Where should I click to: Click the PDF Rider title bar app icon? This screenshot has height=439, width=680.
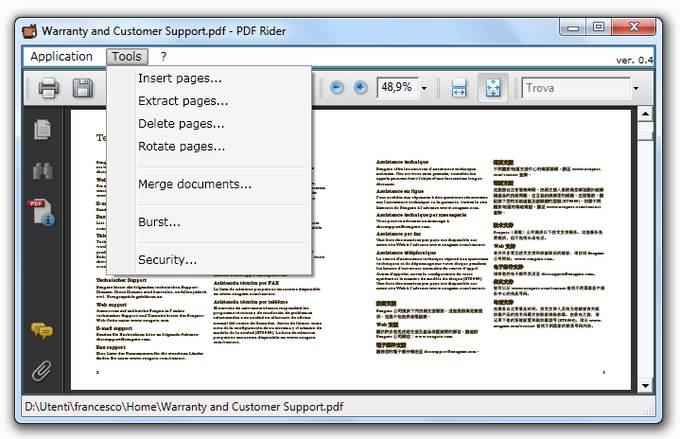point(29,31)
